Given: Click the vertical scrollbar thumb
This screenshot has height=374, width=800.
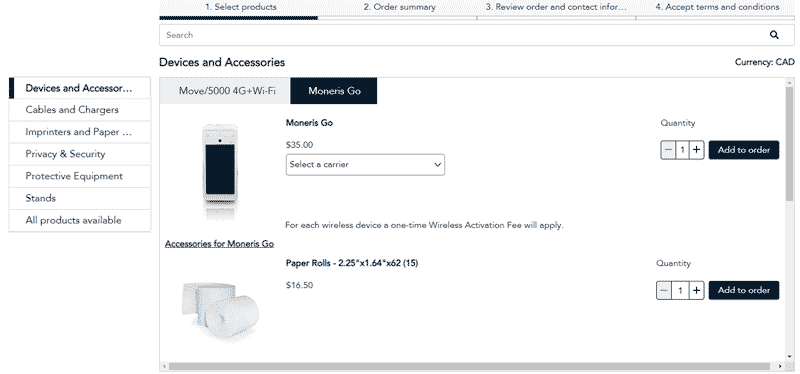Looking at the screenshot, I should tap(790, 143).
